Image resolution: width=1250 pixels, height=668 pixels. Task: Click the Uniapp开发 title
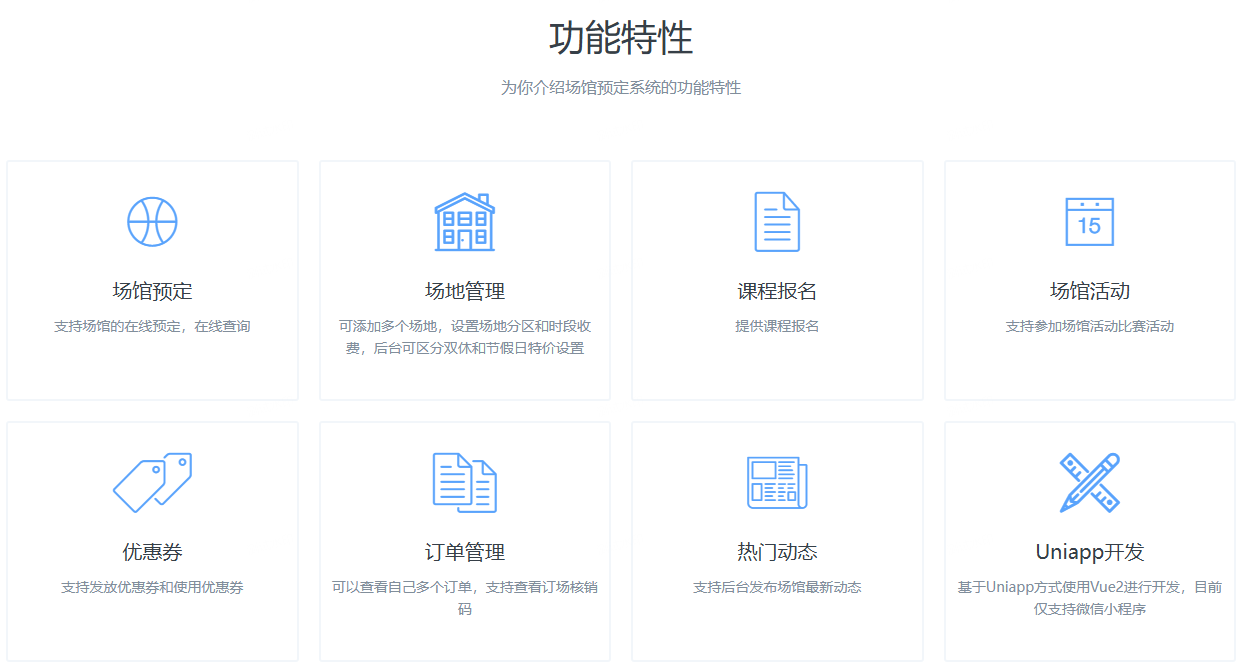[1089, 552]
